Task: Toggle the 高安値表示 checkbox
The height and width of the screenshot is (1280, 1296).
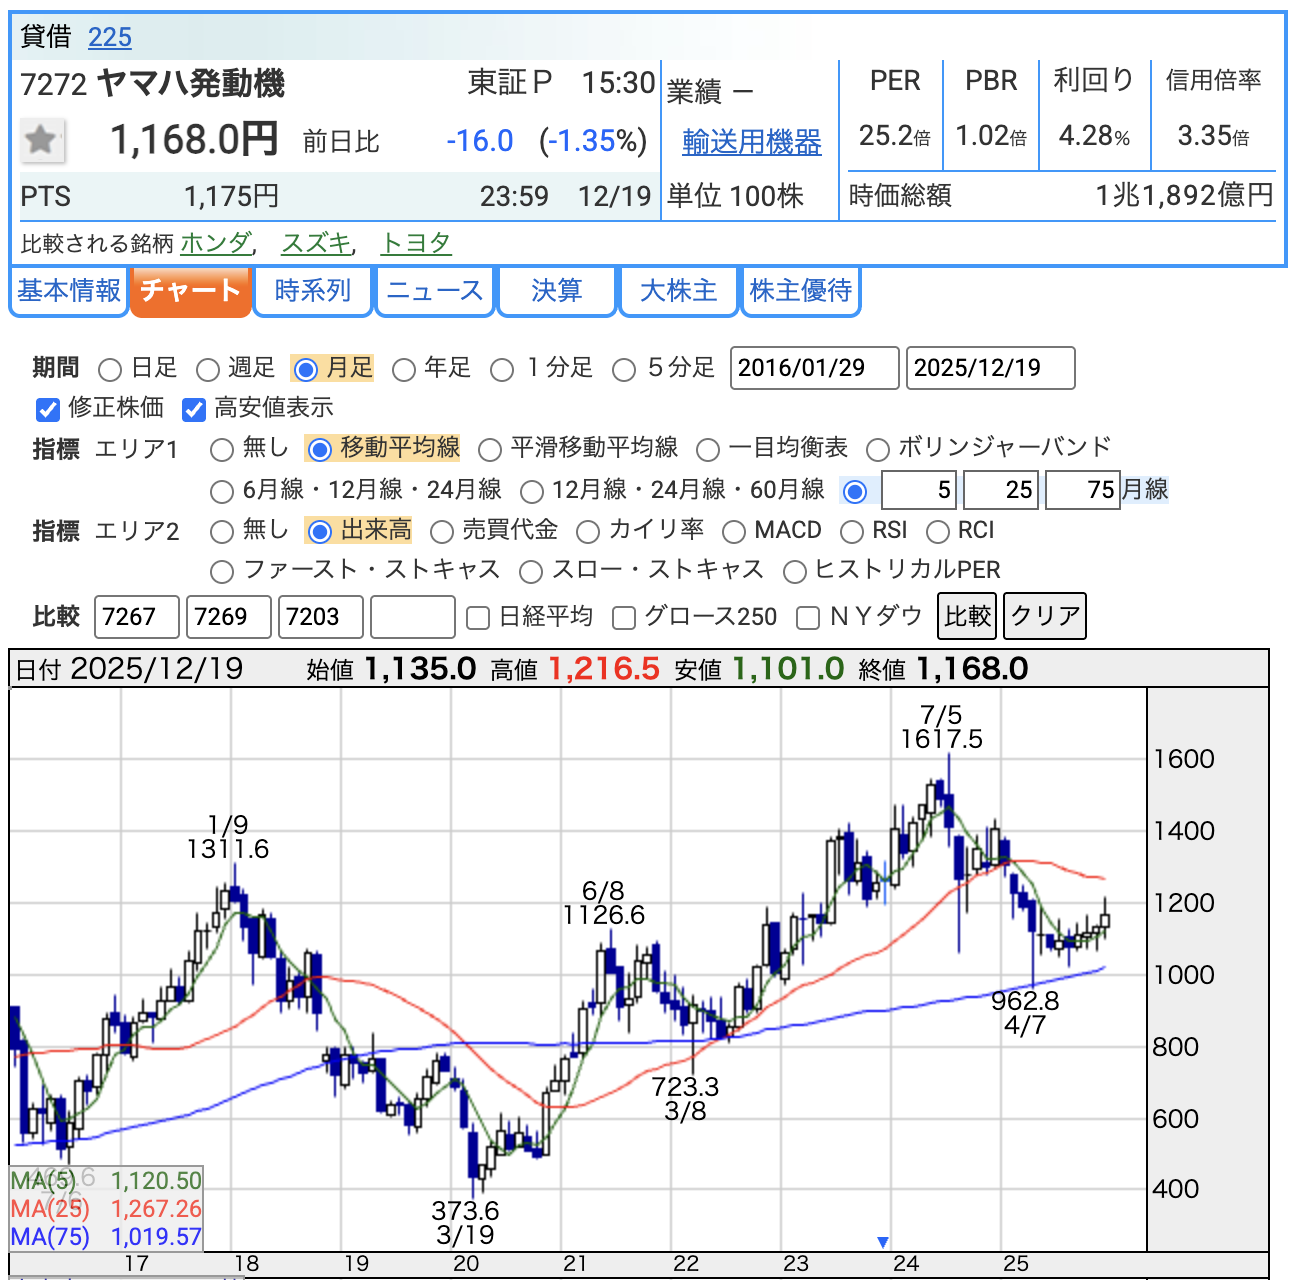Action: [194, 409]
